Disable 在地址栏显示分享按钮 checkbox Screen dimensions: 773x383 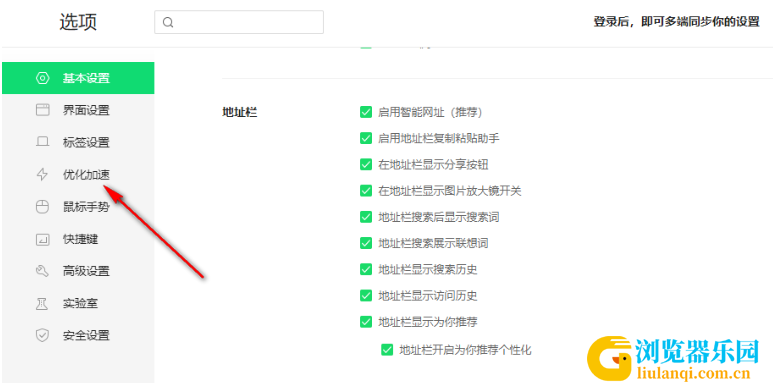point(366,164)
